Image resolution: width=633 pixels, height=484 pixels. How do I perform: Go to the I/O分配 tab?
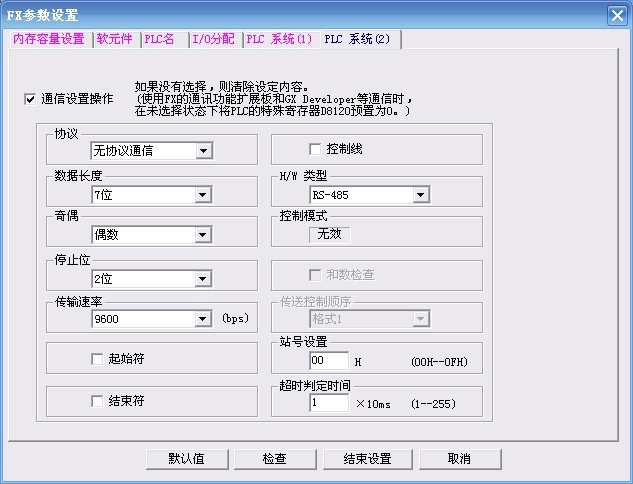coord(213,39)
